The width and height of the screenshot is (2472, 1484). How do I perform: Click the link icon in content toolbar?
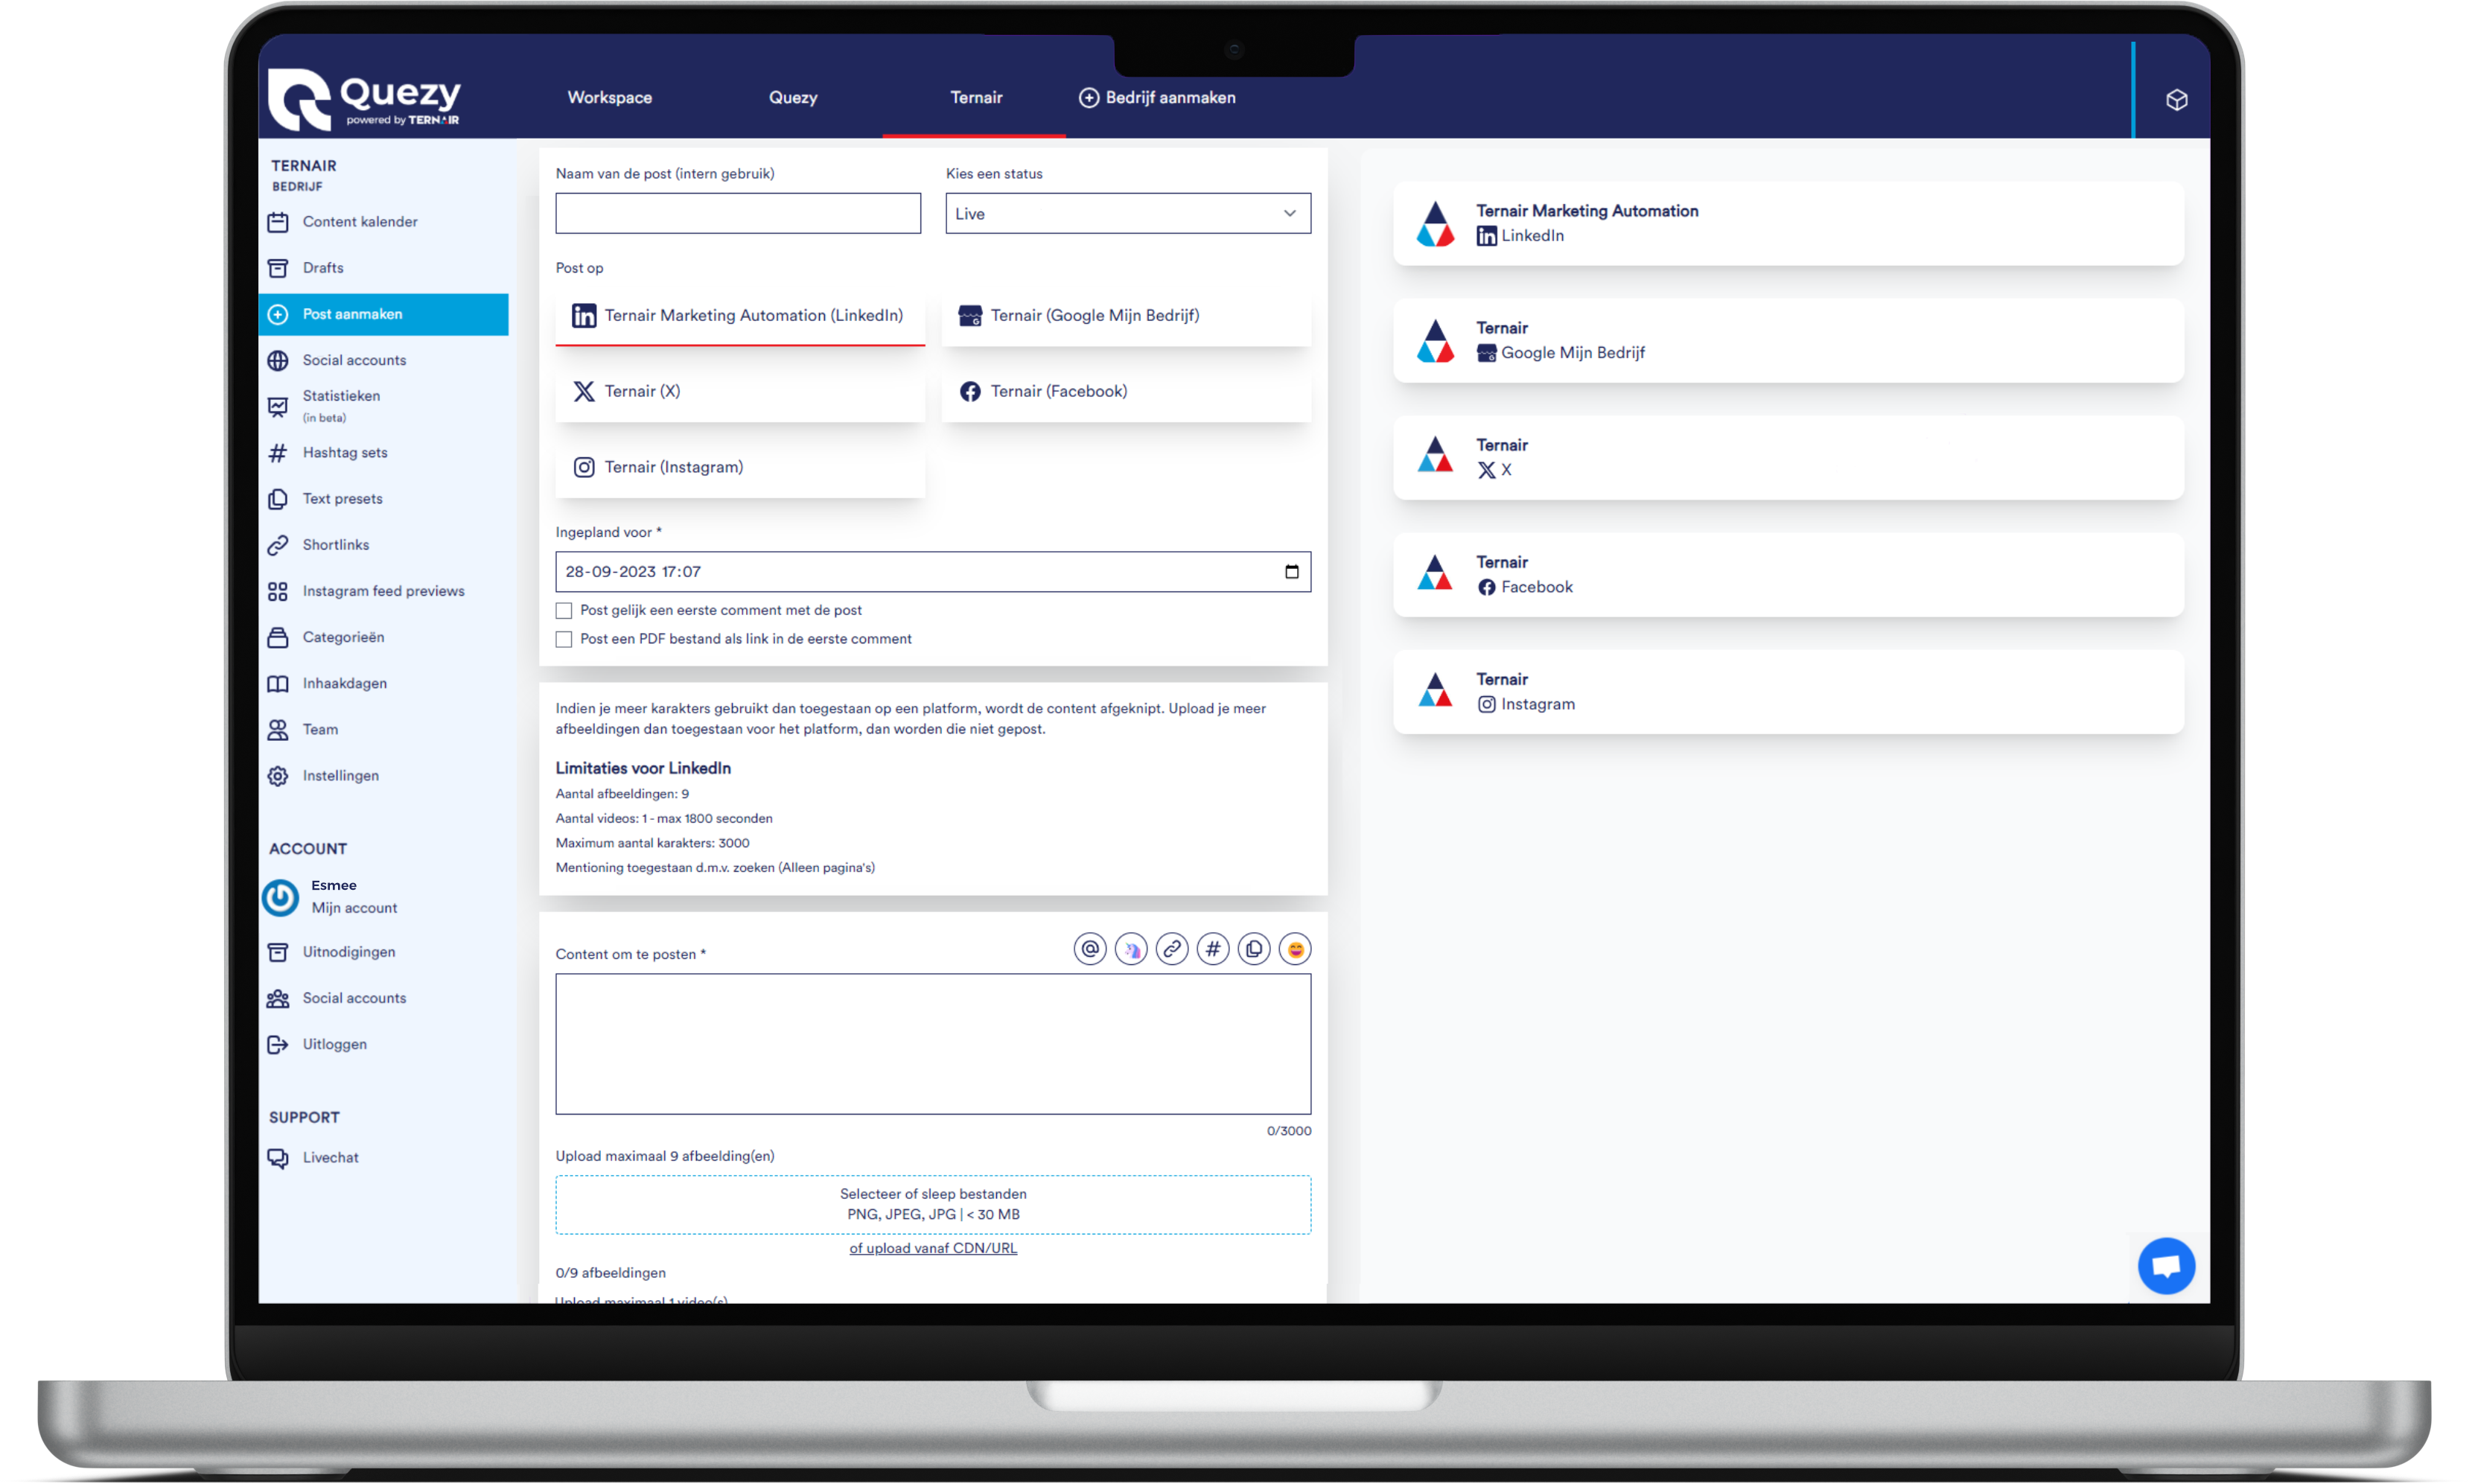pos(1170,950)
